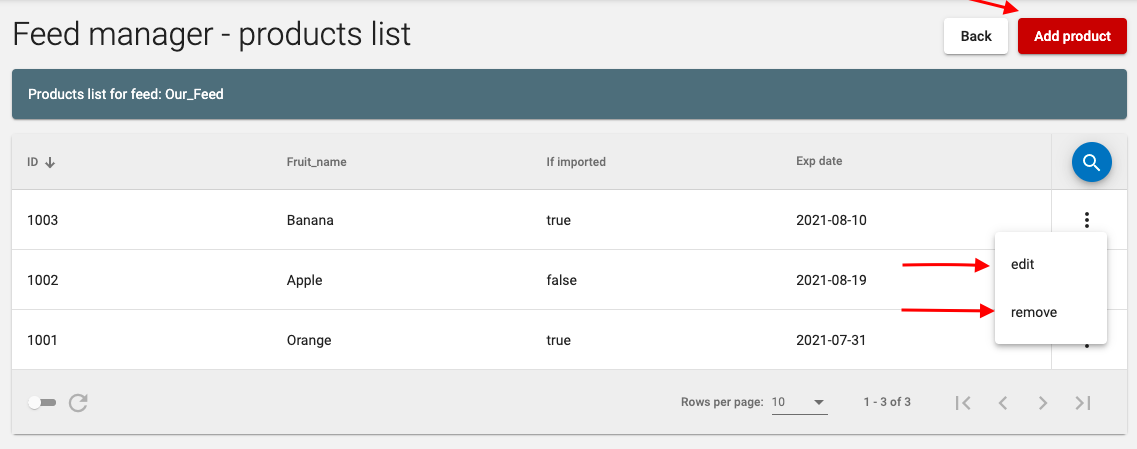The width and height of the screenshot is (1137, 449).
Task: Click the blue search magnifier icon
Action: [1091, 162]
